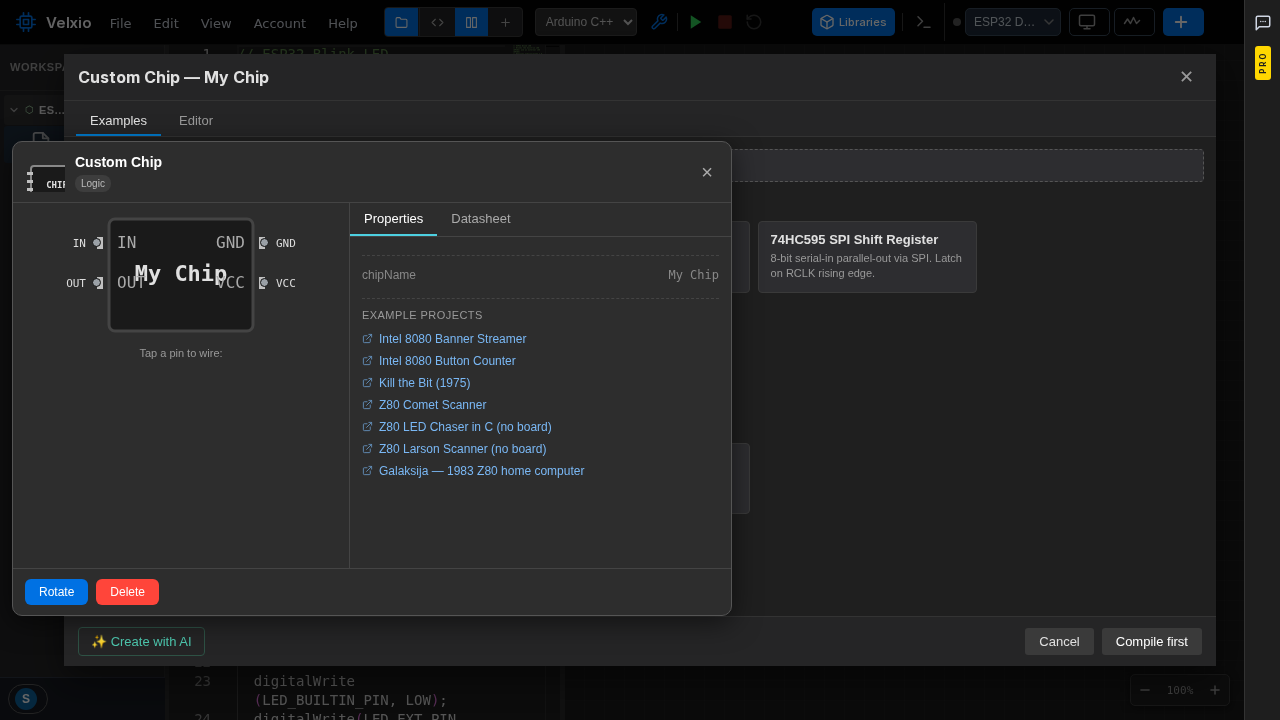Click the Rotate button
Screen dimensions: 1280x720
point(56,592)
